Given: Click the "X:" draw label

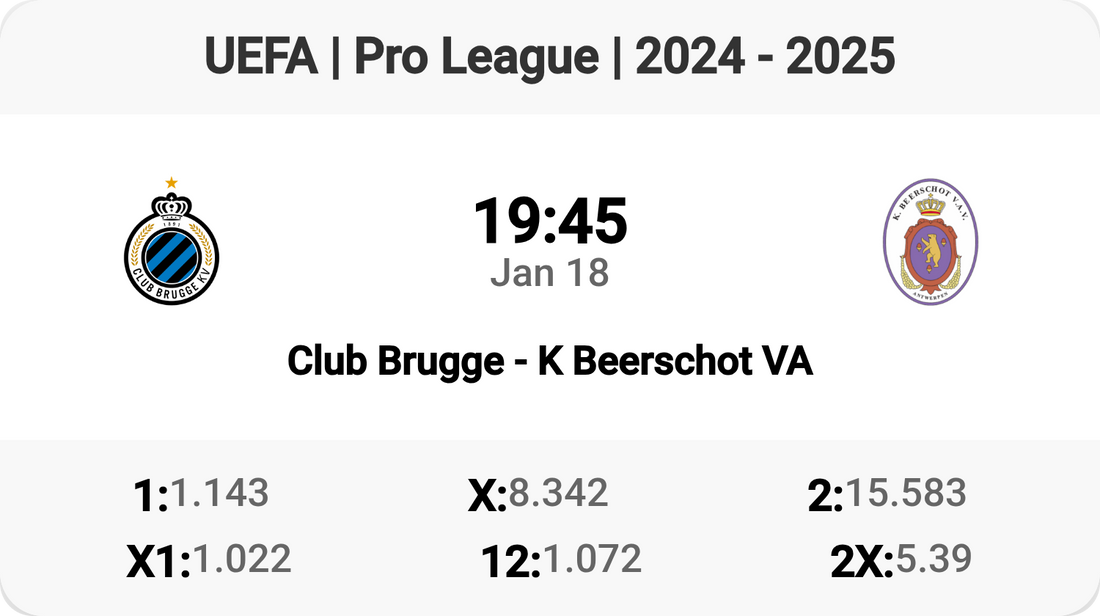Looking at the screenshot, I should (487, 495).
